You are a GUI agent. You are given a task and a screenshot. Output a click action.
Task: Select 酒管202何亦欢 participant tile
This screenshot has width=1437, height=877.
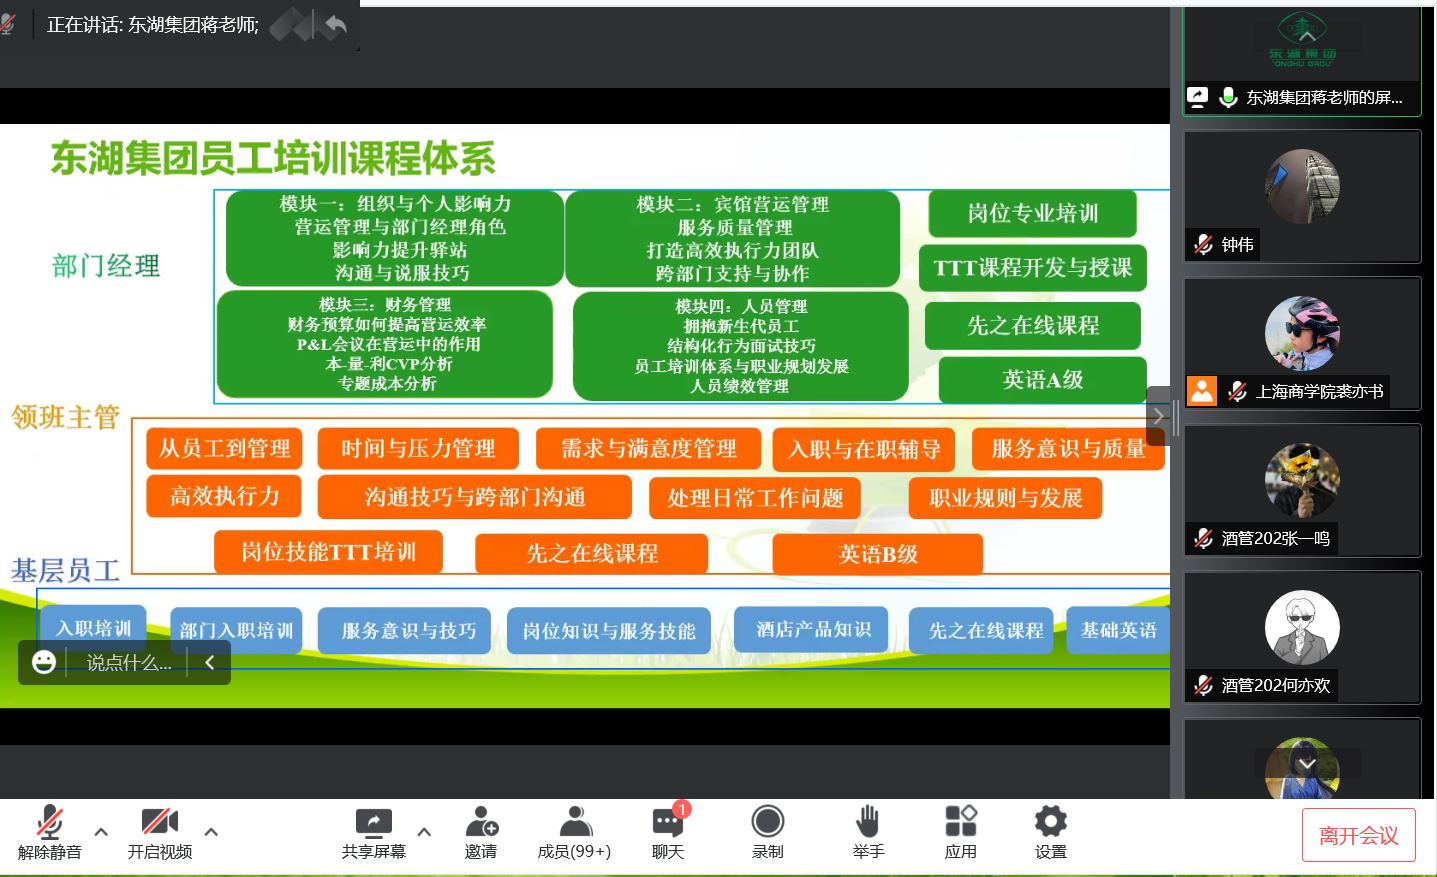pos(1302,638)
